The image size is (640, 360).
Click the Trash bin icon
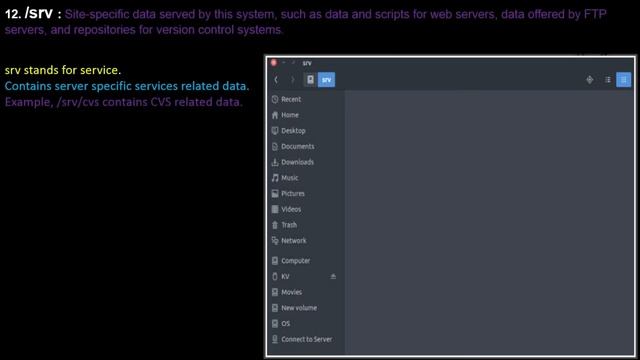point(275,225)
